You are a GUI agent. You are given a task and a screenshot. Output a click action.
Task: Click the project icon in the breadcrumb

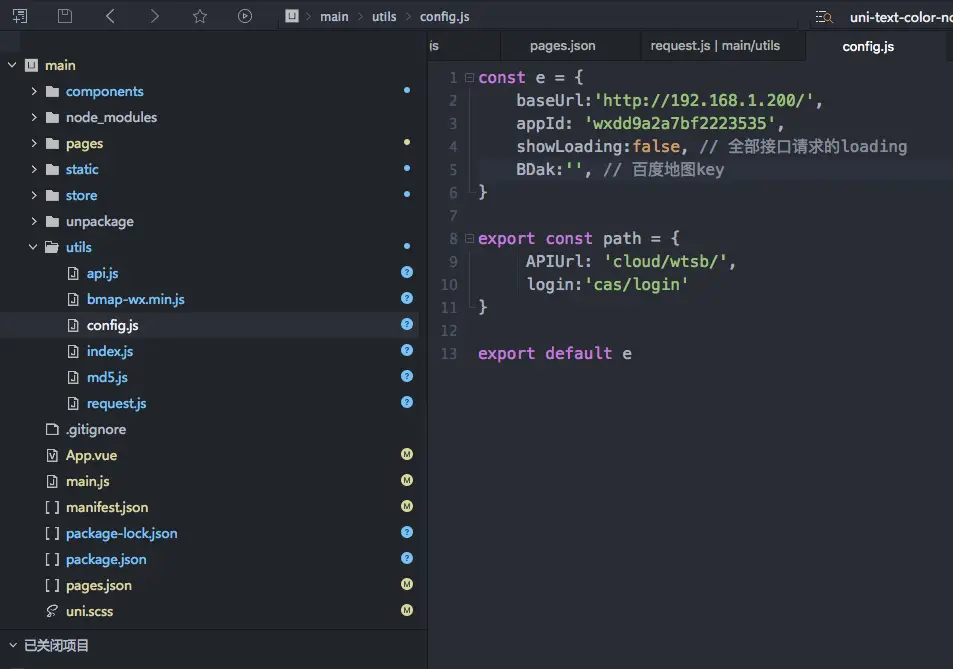tap(292, 16)
